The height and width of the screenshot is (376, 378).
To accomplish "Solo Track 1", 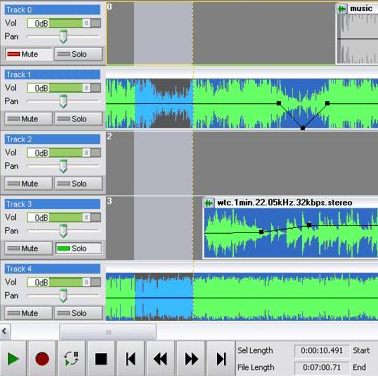I will 78,119.
